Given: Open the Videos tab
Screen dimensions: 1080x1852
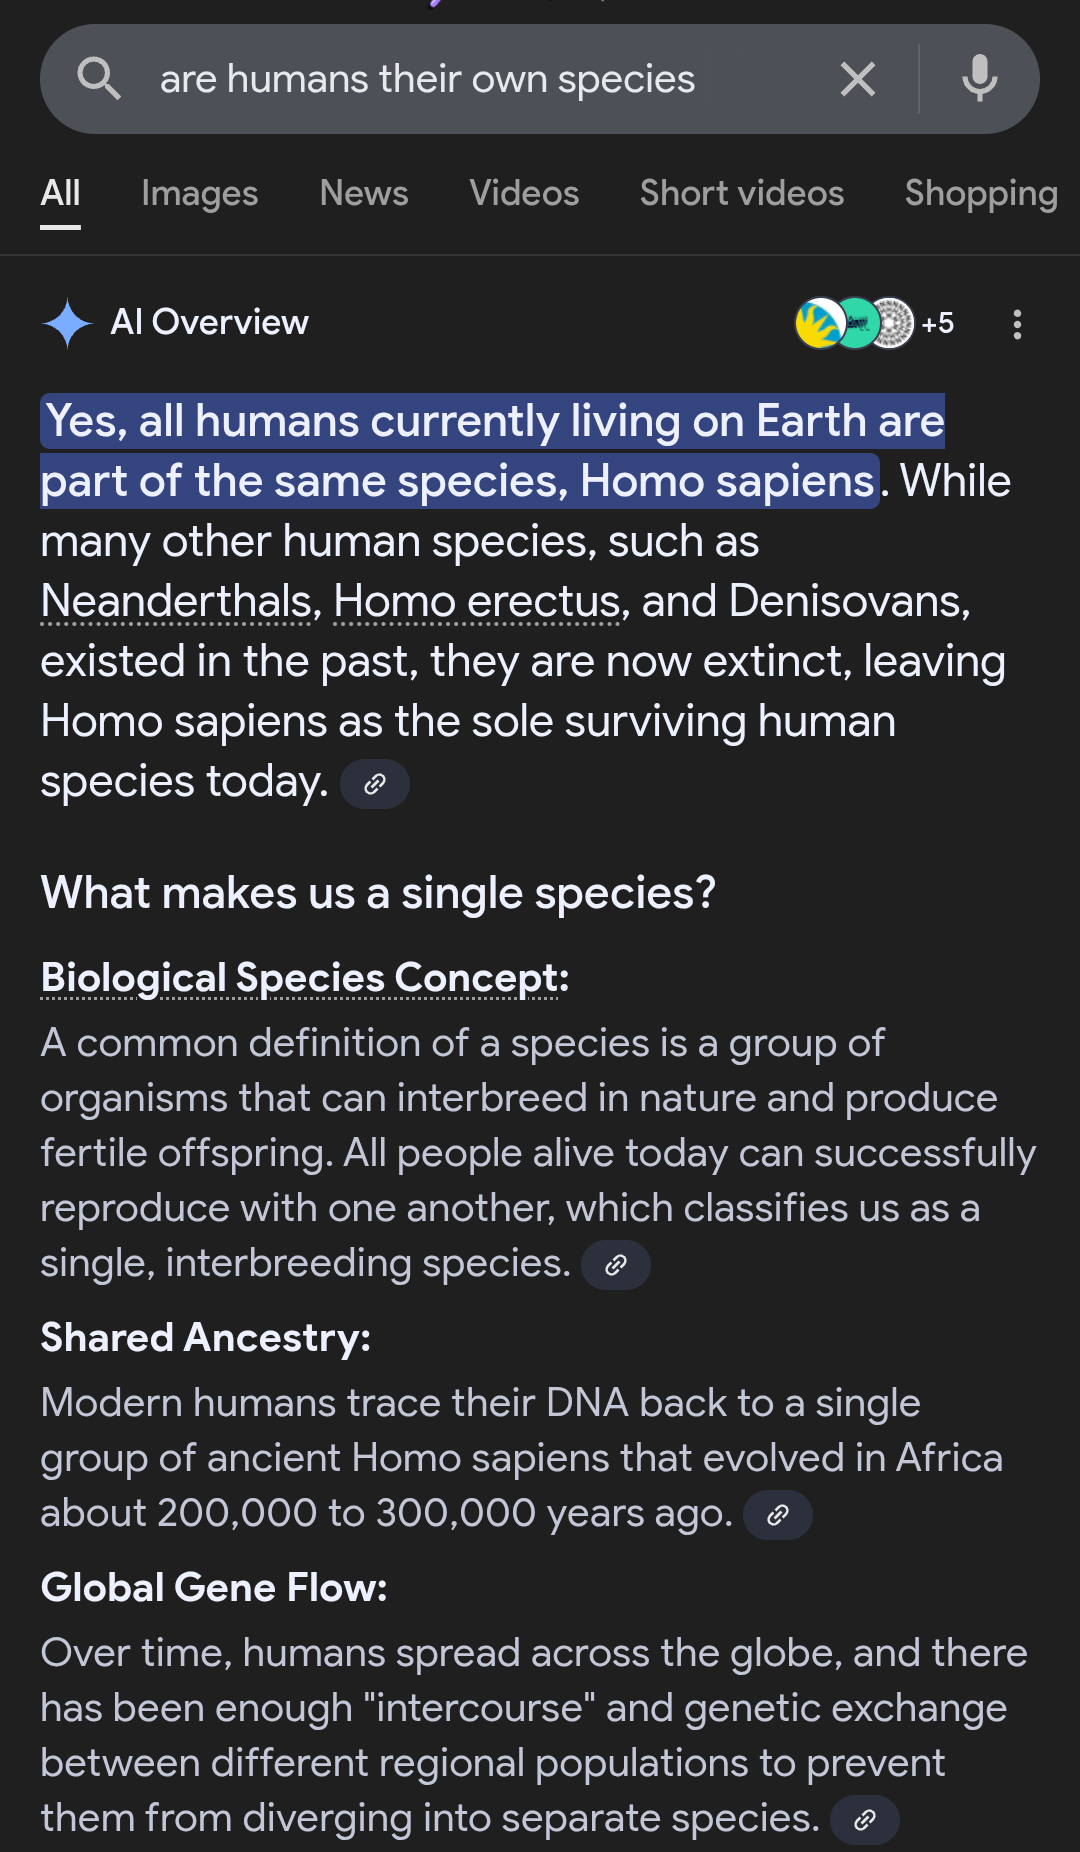Looking at the screenshot, I should click(x=524, y=193).
